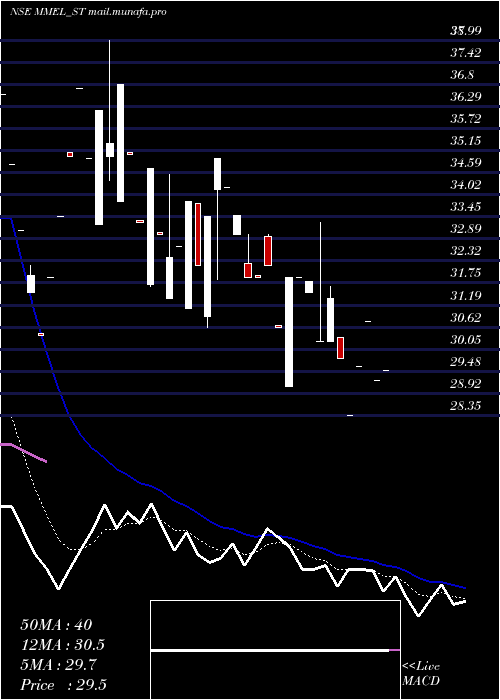The height and width of the screenshot is (700, 500).
Task: Click the 36.8 price axis label
Action: pos(462,75)
